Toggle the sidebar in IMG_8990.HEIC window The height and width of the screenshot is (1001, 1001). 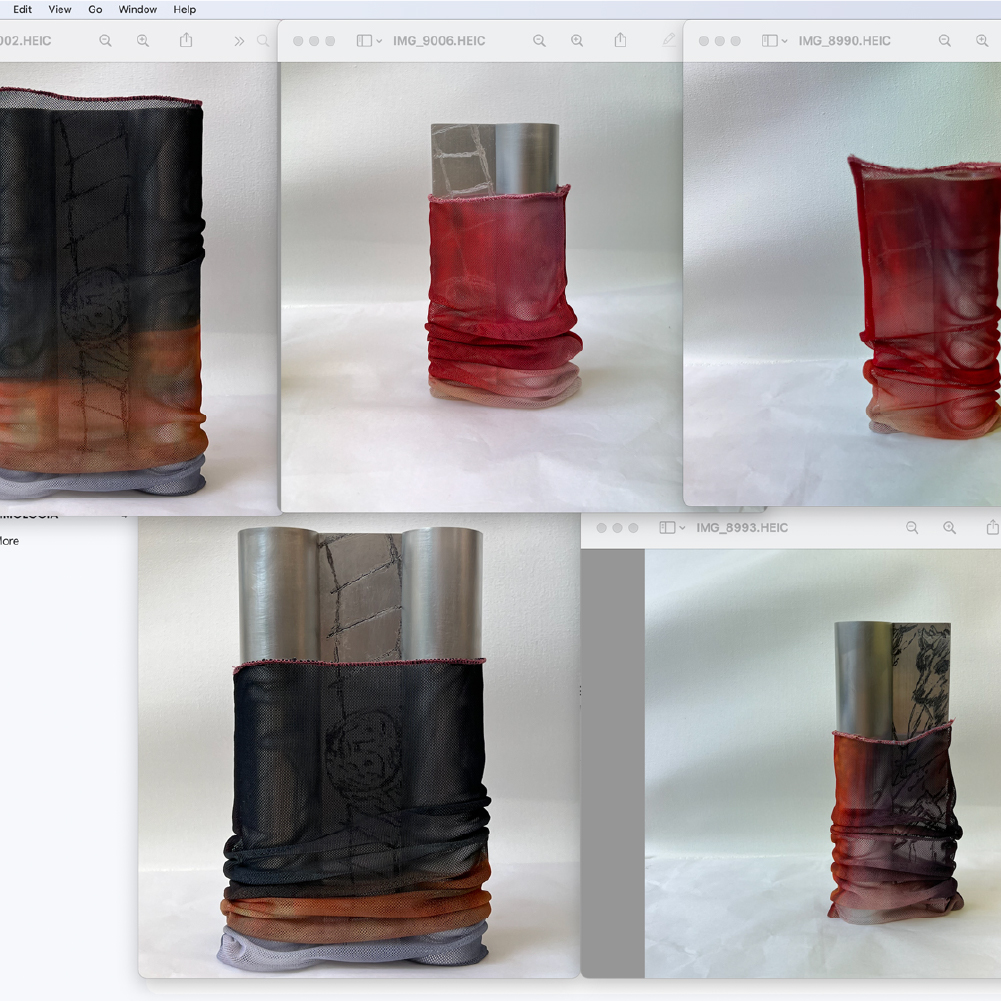pos(769,41)
